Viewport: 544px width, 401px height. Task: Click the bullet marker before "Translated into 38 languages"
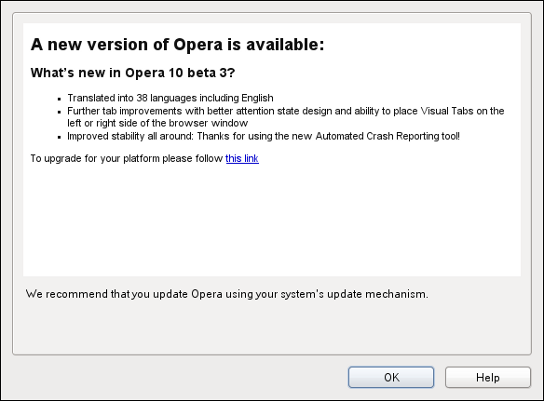coord(59,99)
